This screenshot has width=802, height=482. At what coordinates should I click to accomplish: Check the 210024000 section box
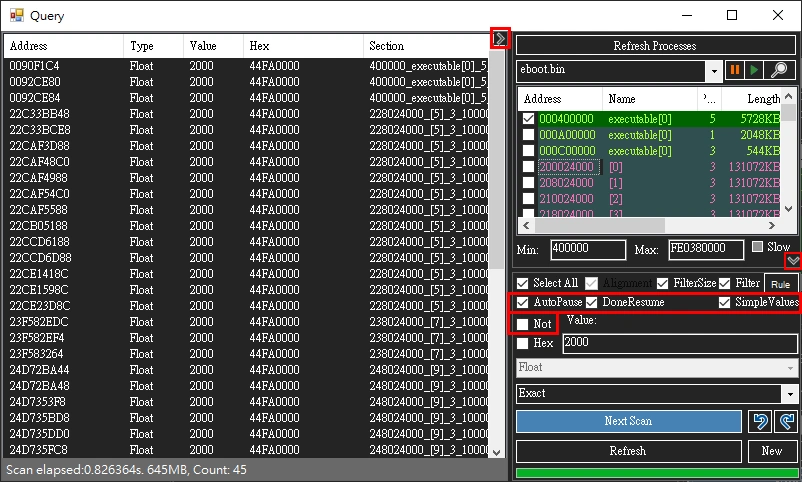pyautogui.click(x=528, y=199)
